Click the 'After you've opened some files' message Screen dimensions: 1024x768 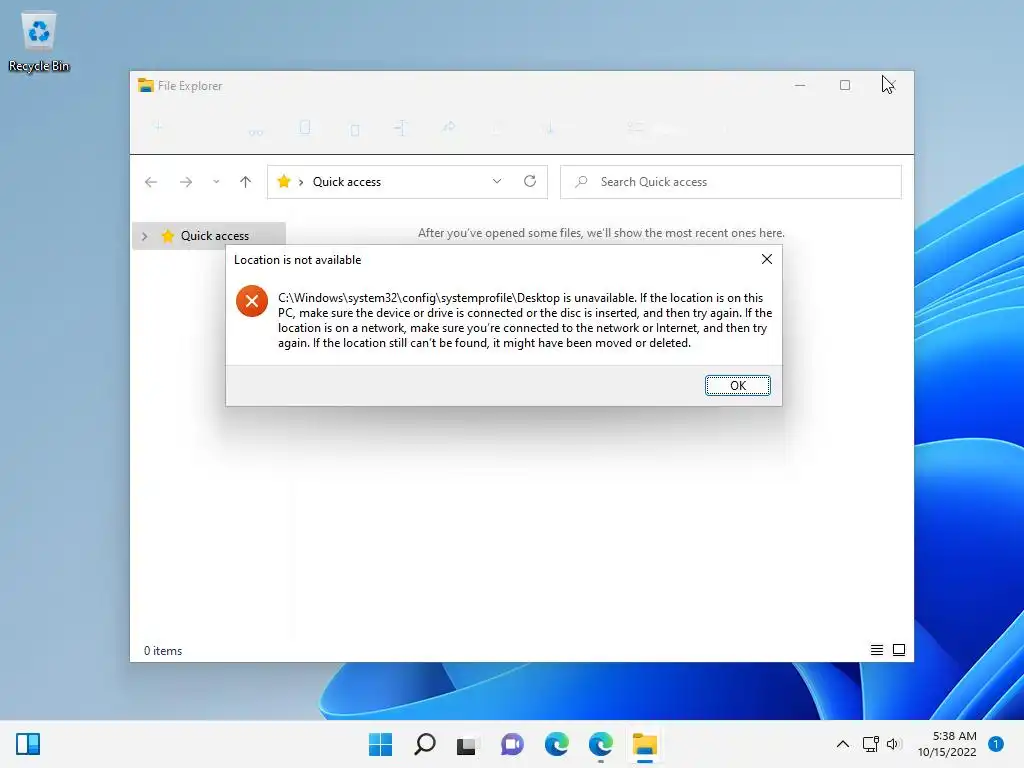point(601,233)
